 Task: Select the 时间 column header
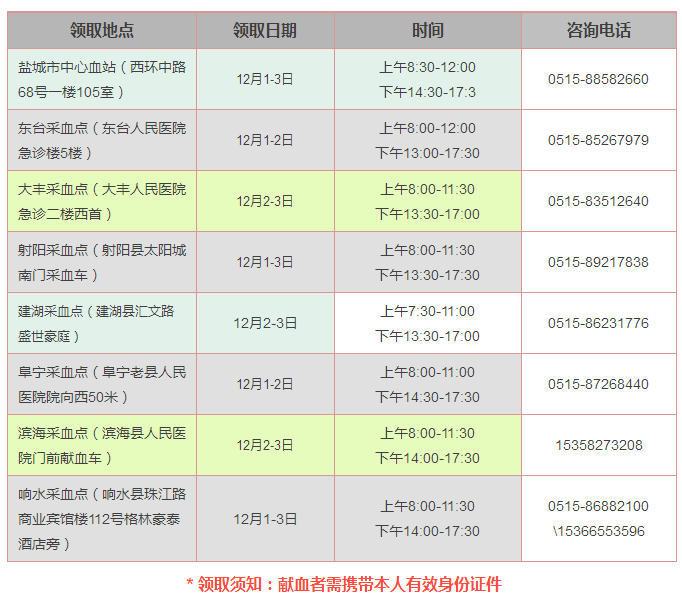pos(427,30)
